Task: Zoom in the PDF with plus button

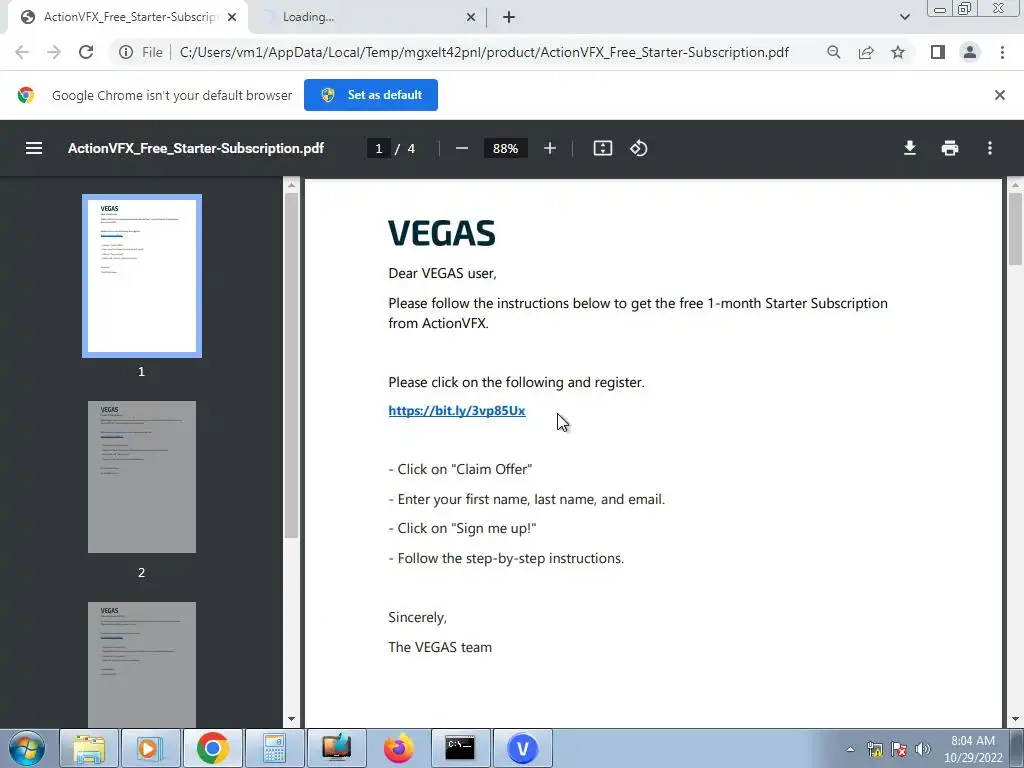Action: 550,148
